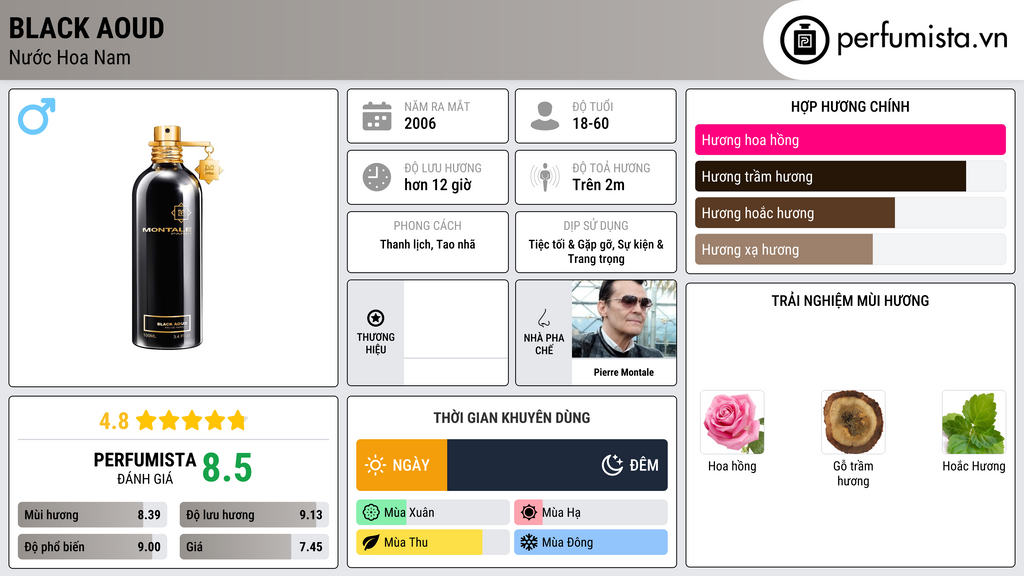Screen dimensions: 1024x576
Task: Click the perfumista.vn site name
Action: (922, 39)
